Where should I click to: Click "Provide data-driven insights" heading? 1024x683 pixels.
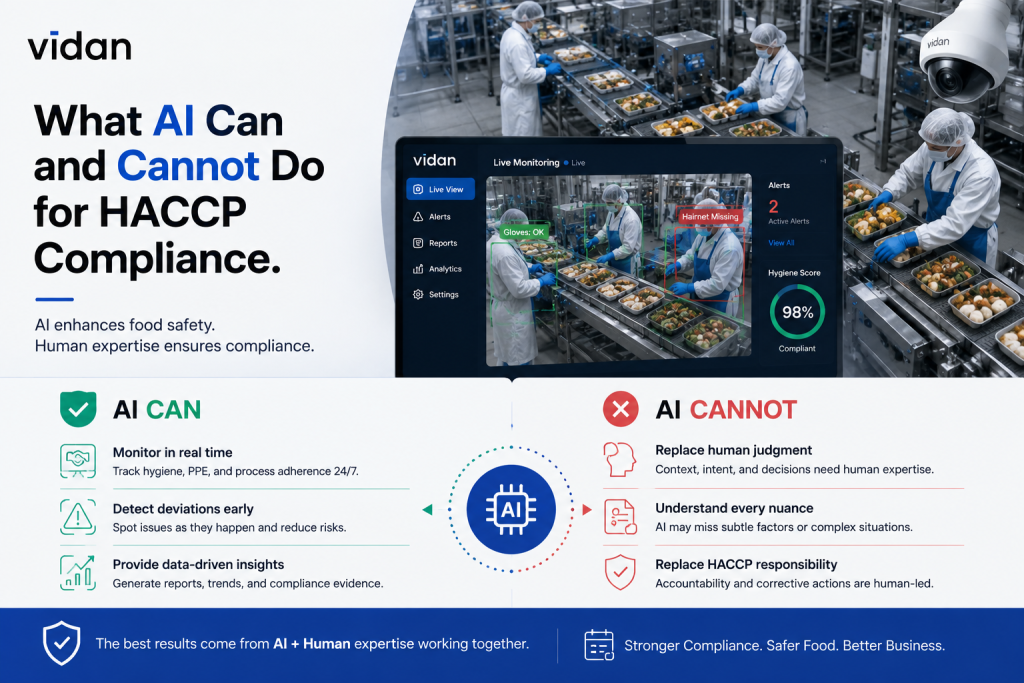(198, 564)
